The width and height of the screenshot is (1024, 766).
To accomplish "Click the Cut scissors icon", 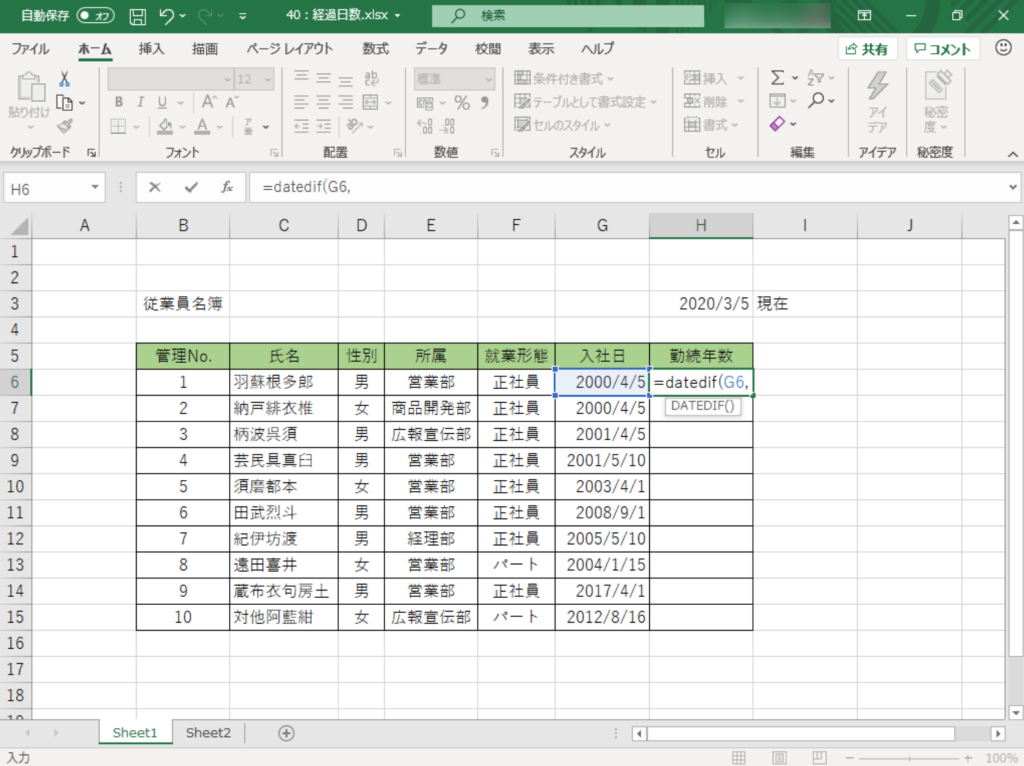I will click(65, 79).
